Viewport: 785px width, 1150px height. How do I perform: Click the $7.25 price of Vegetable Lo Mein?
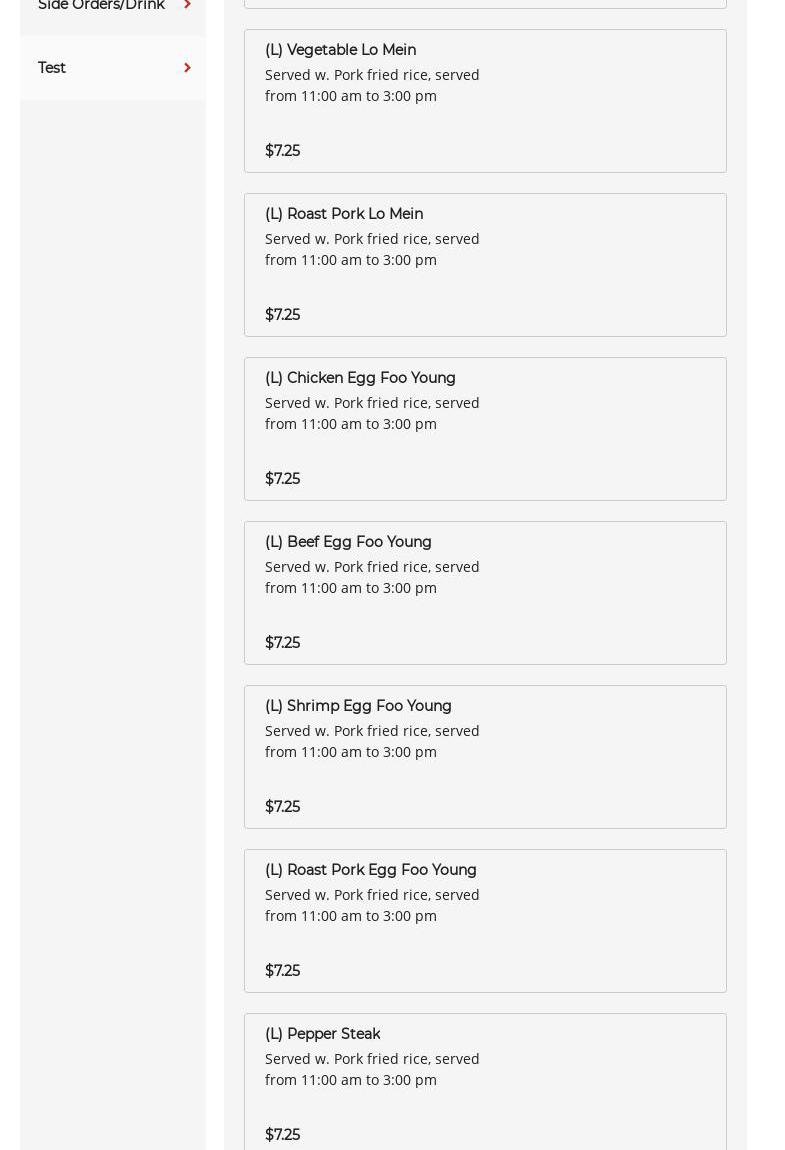click(282, 151)
